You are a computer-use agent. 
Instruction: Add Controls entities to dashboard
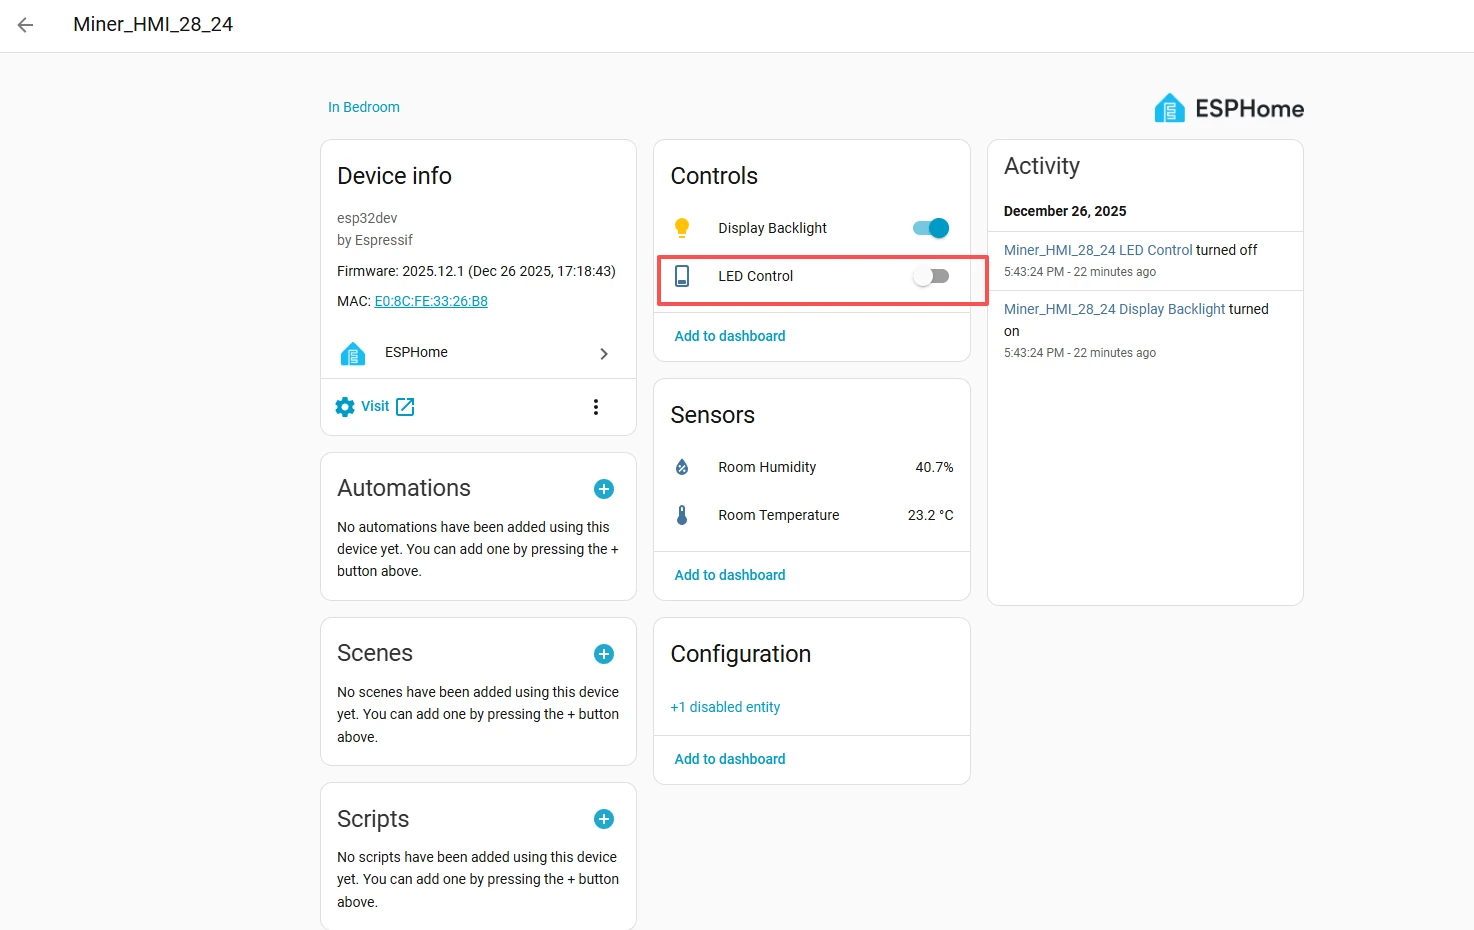tap(730, 336)
